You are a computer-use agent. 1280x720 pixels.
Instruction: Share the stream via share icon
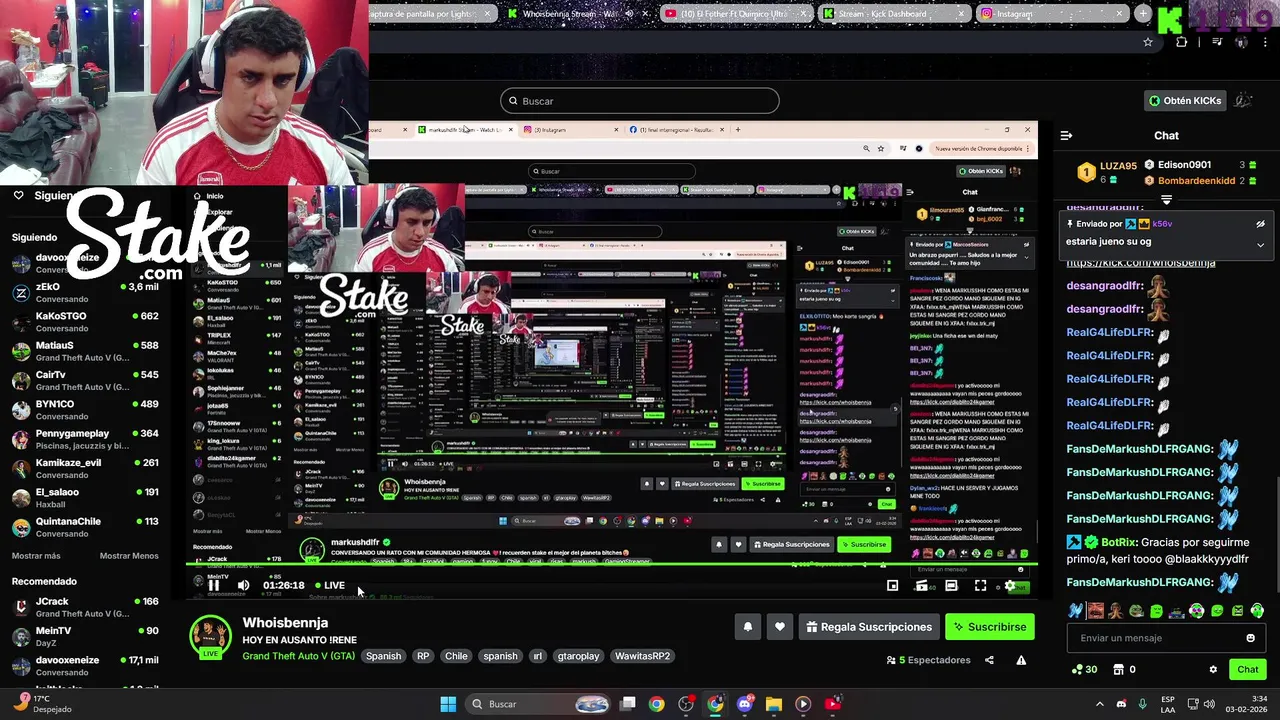point(989,660)
